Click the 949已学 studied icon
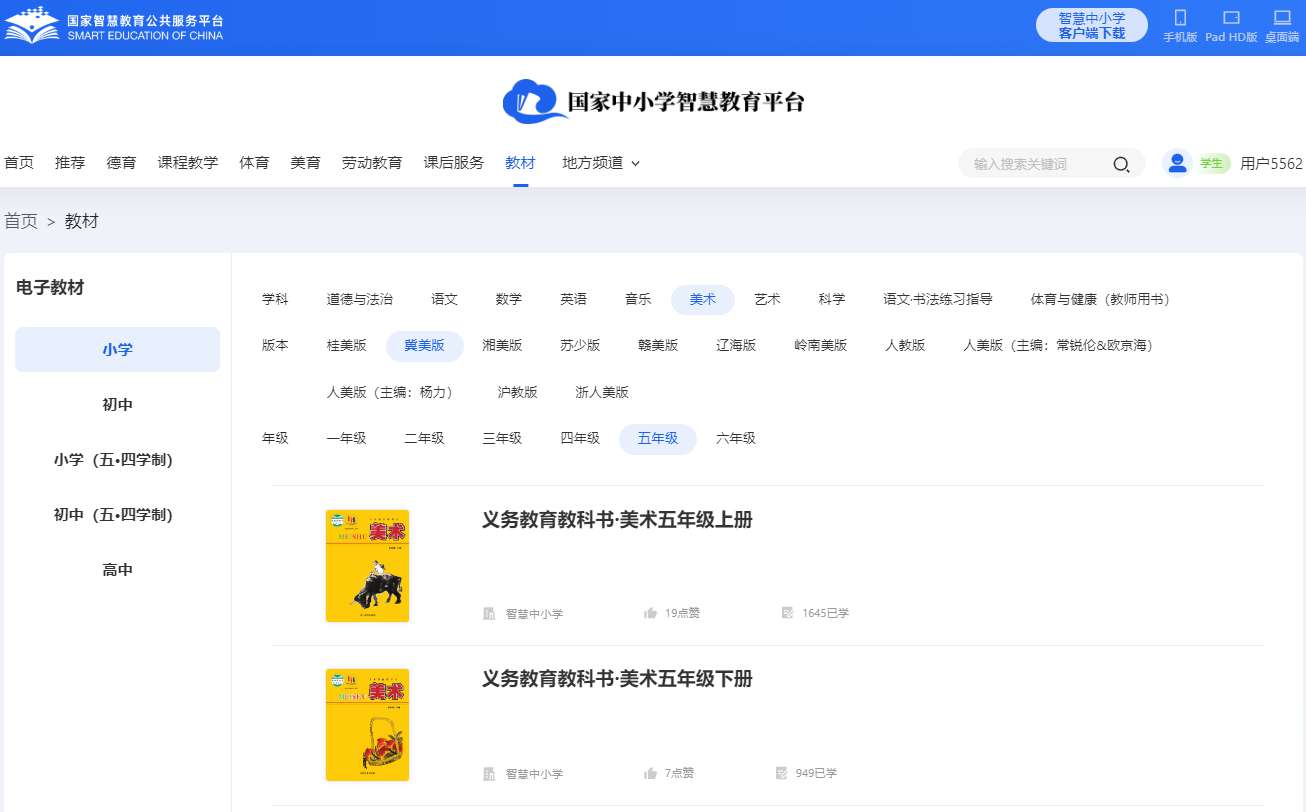Screen dimensions: 1306x812 tap(781, 773)
